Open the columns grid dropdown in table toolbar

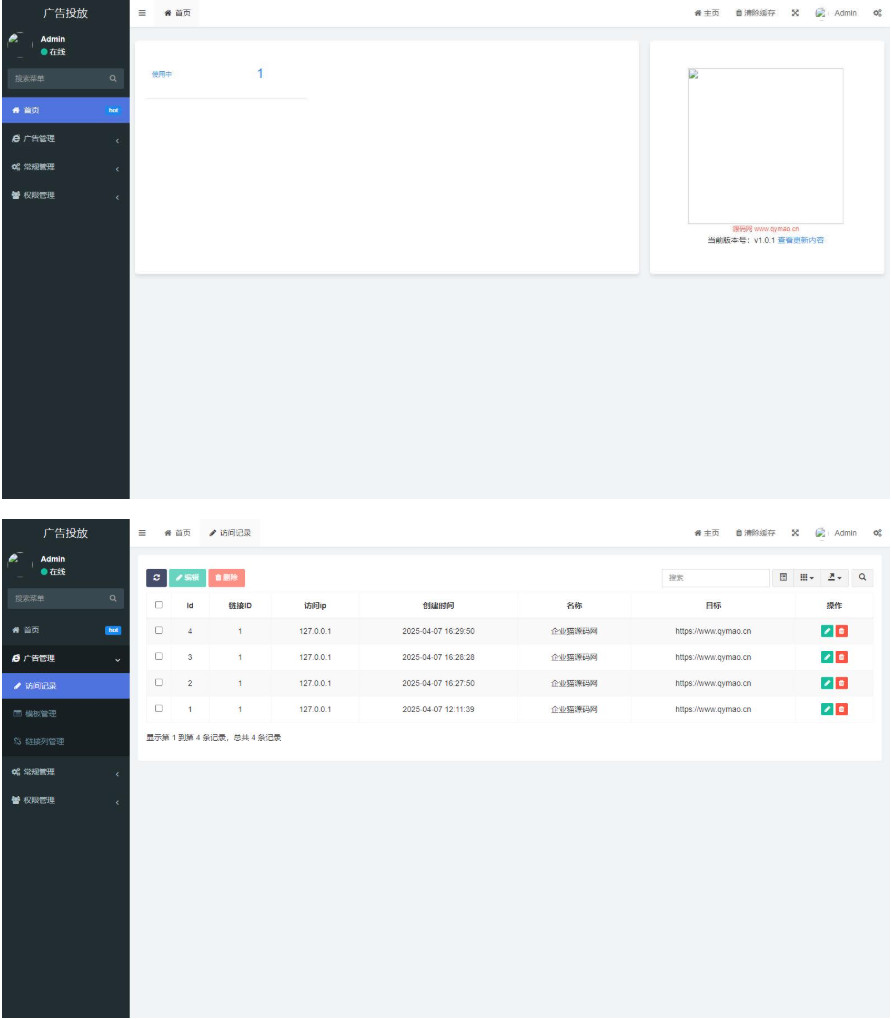(x=807, y=577)
